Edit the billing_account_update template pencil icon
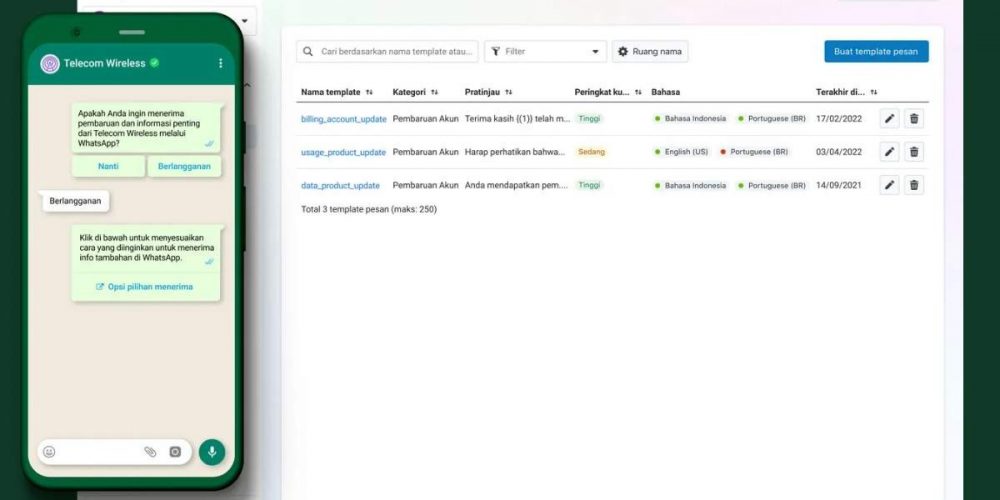The height and width of the screenshot is (500, 1000). [x=889, y=119]
